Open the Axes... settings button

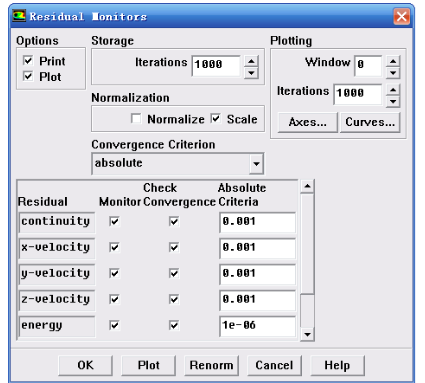point(307,122)
